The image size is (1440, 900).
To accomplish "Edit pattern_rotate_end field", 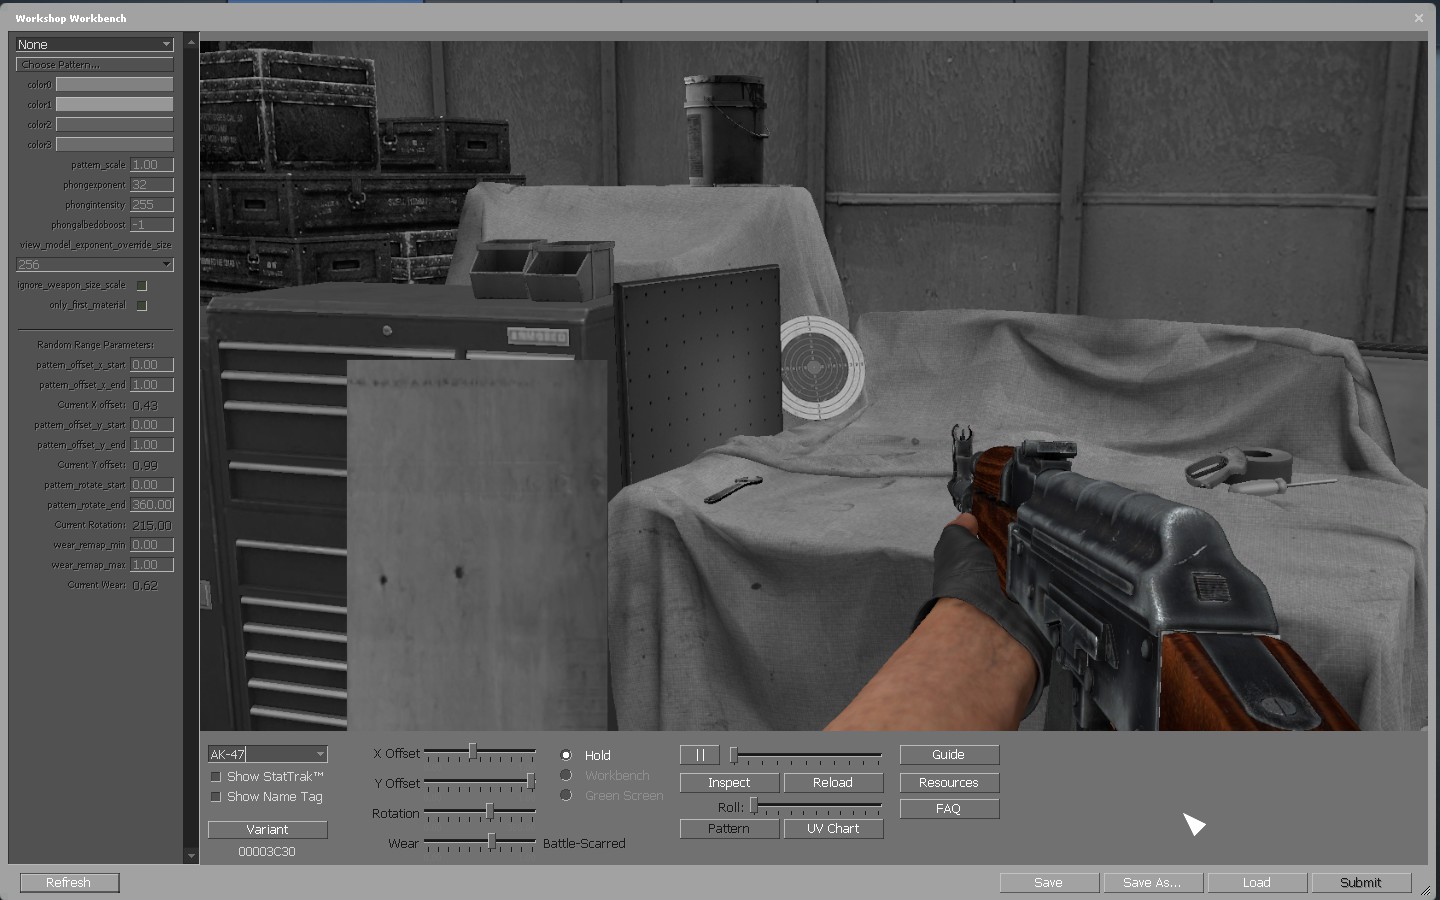I will coord(152,505).
